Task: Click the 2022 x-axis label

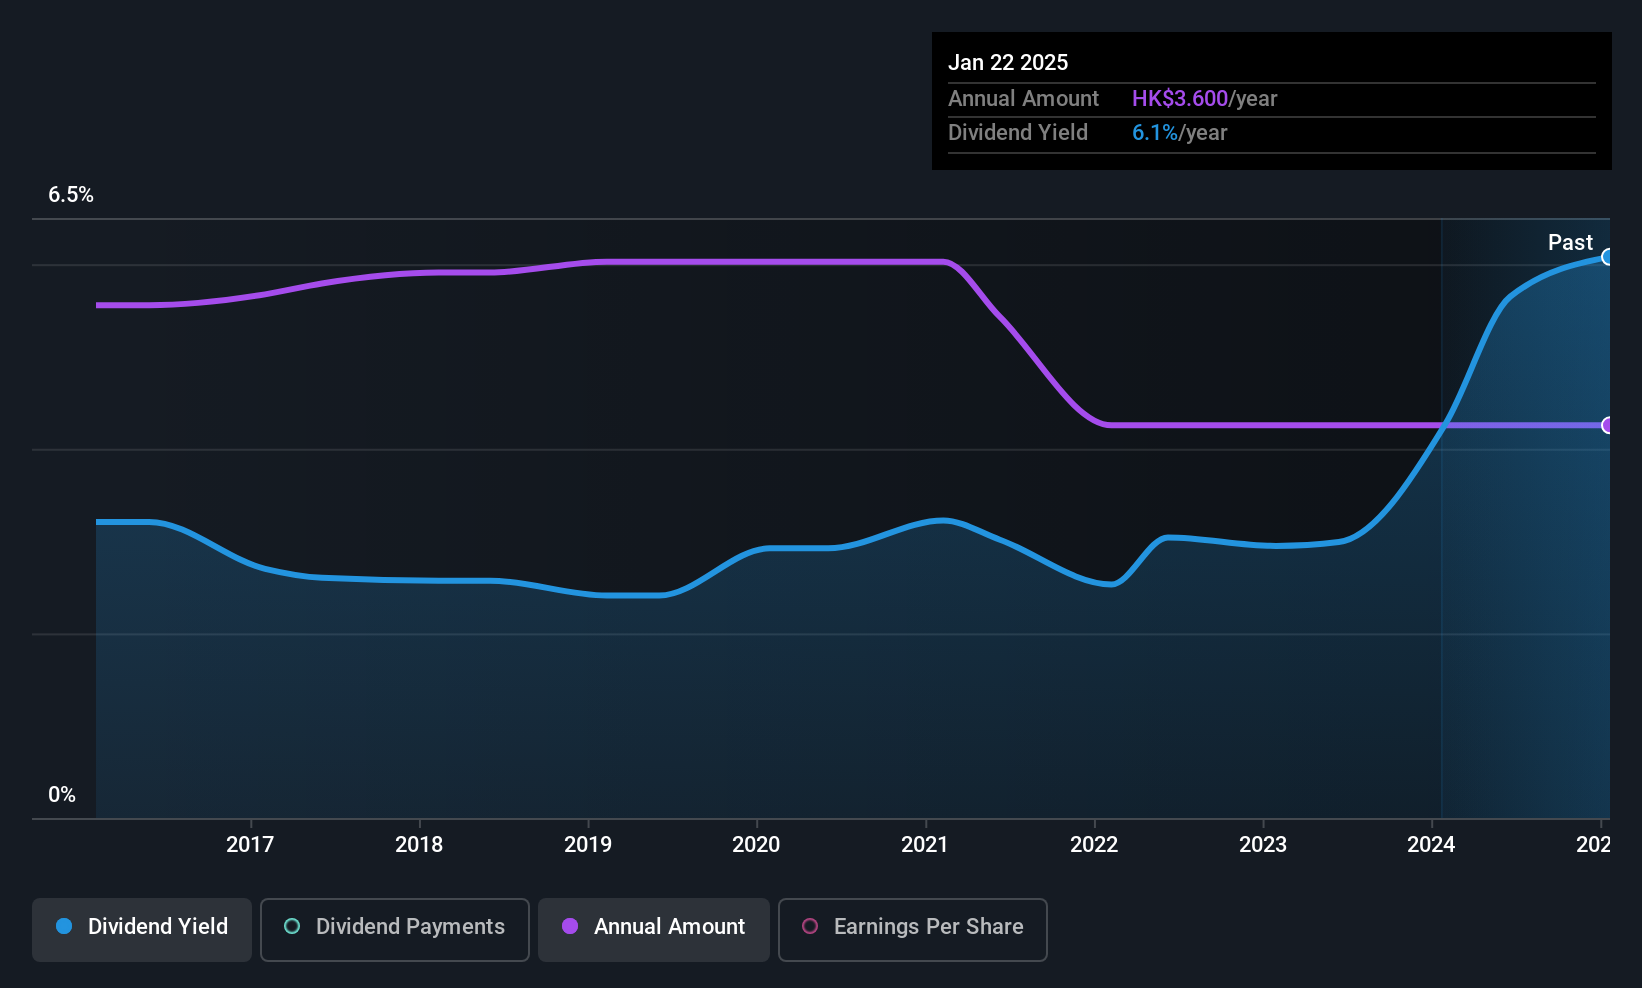Action: point(1094,844)
